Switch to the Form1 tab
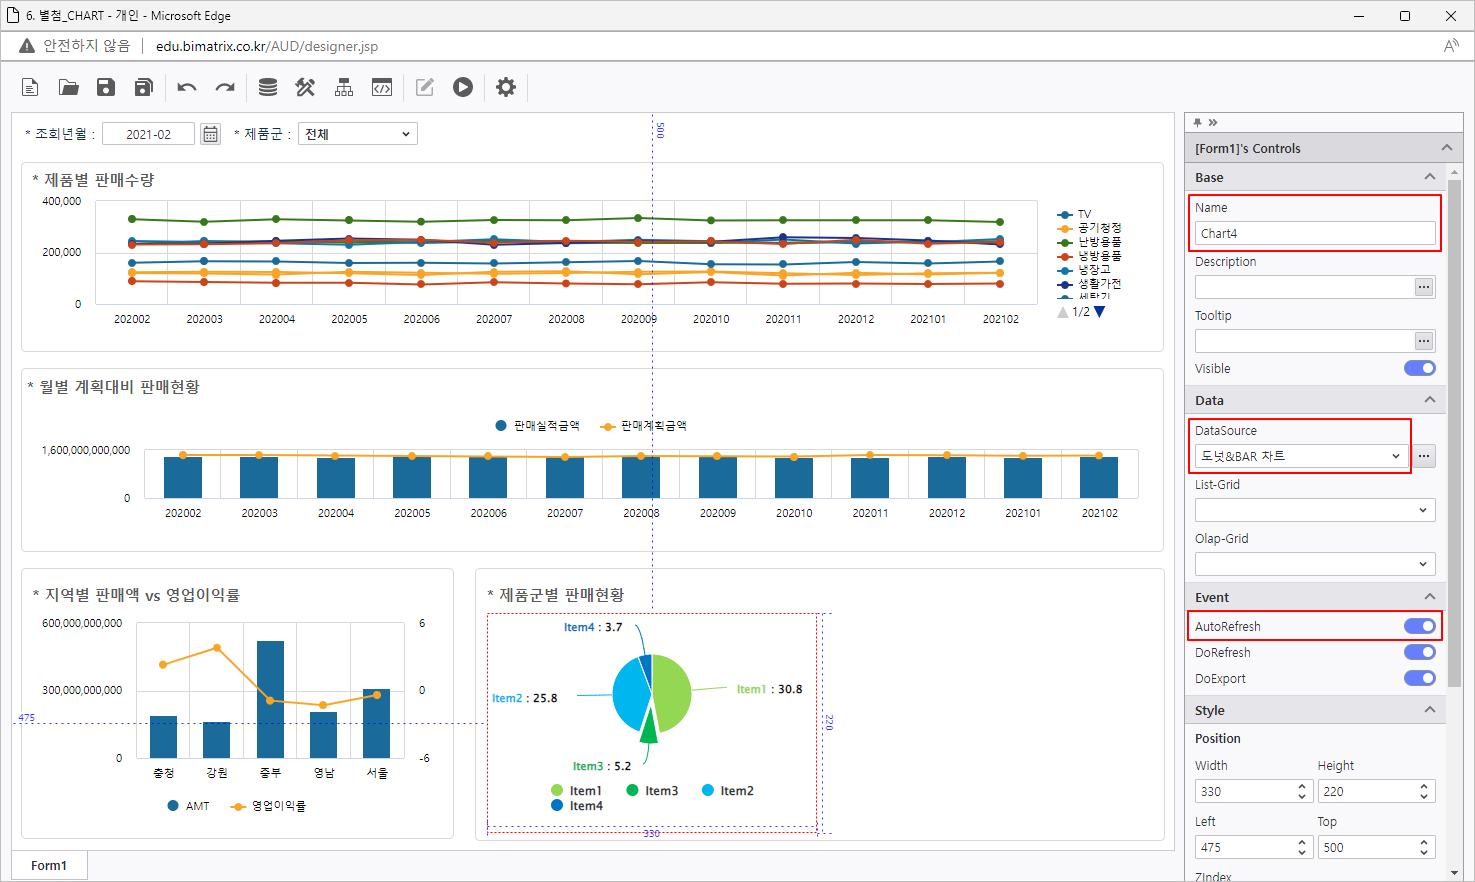The height and width of the screenshot is (882, 1475). coord(49,865)
